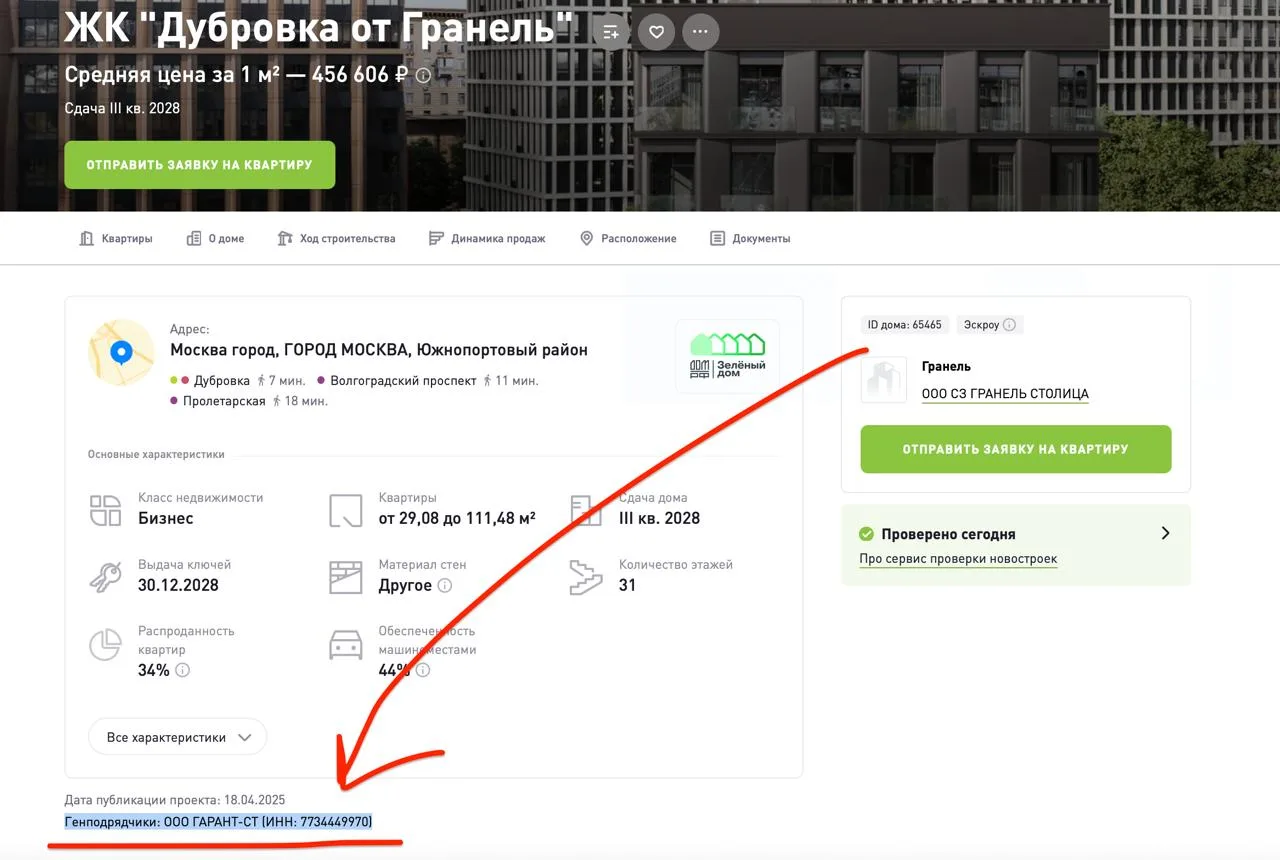Click the floor count value 31
The height and width of the screenshot is (860, 1280).
pos(627,585)
